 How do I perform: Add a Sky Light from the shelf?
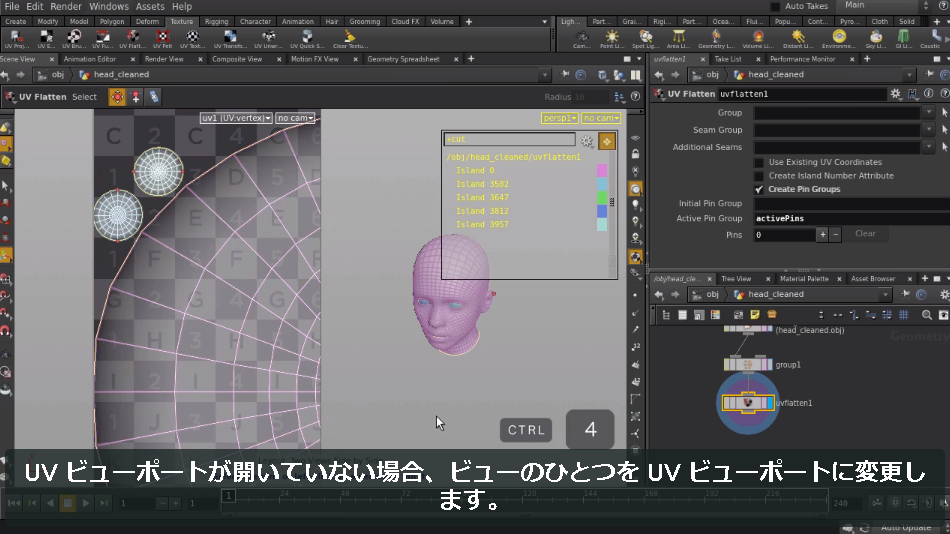coord(875,39)
